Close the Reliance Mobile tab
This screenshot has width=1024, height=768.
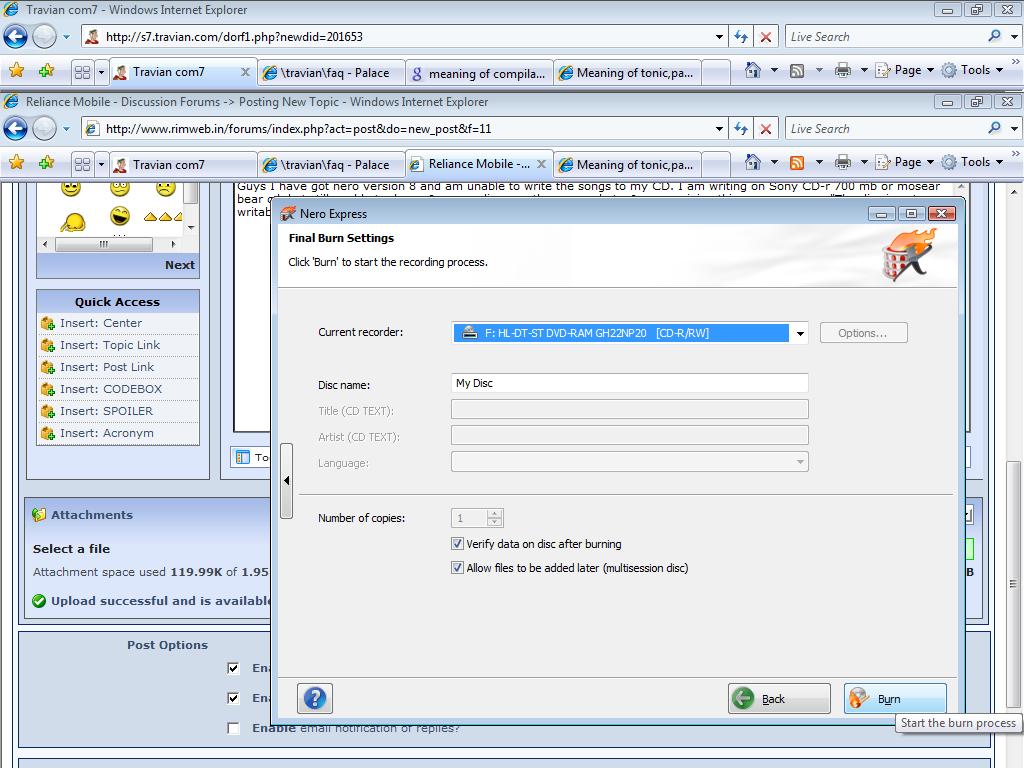point(541,164)
